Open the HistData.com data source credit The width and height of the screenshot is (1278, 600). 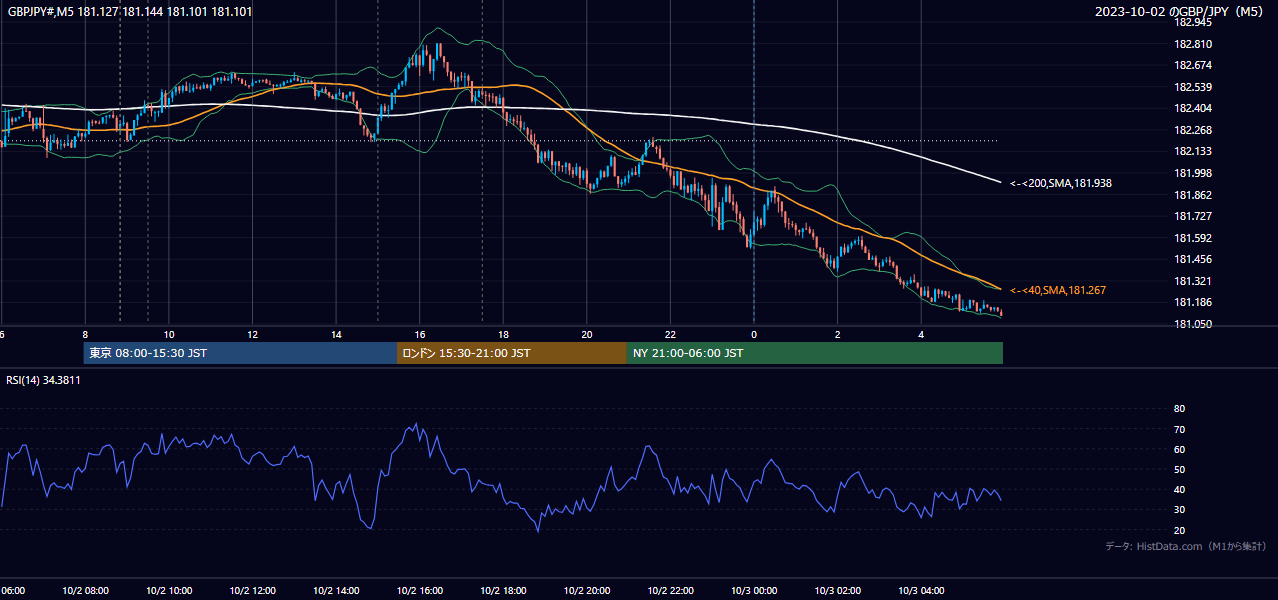(1186, 546)
